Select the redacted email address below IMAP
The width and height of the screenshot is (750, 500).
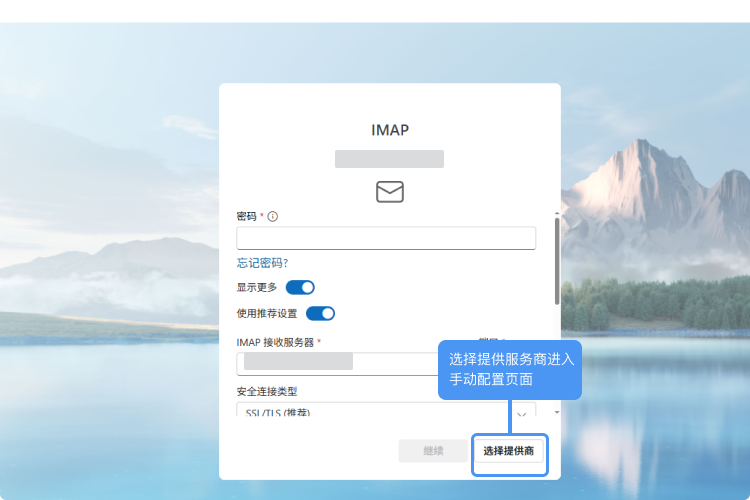point(389,159)
